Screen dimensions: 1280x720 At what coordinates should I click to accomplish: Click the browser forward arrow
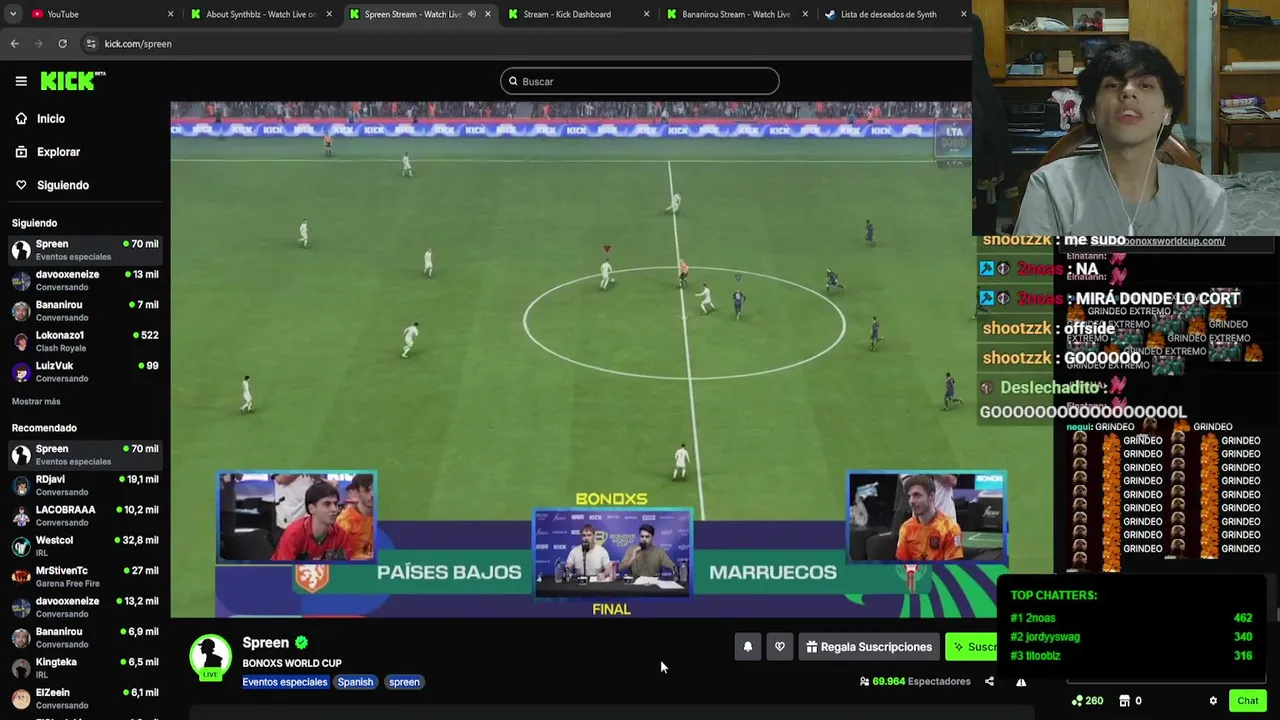[39, 44]
